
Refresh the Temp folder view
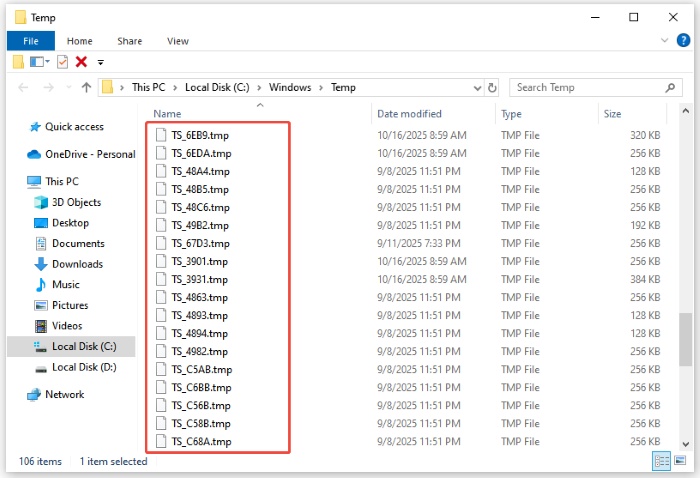[492, 87]
